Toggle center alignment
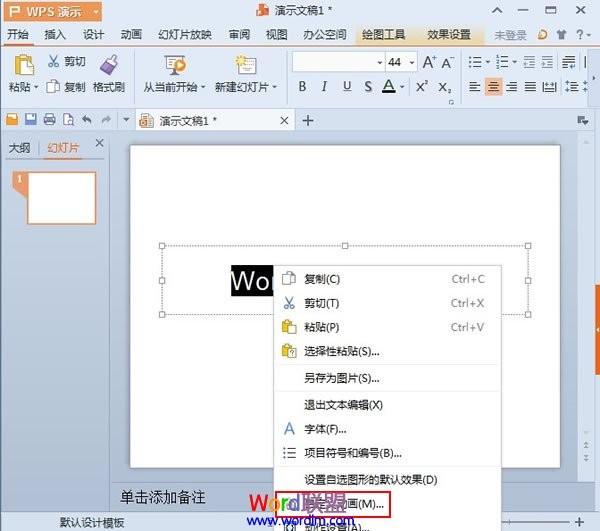The height and width of the screenshot is (531, 600). point(493,87)
